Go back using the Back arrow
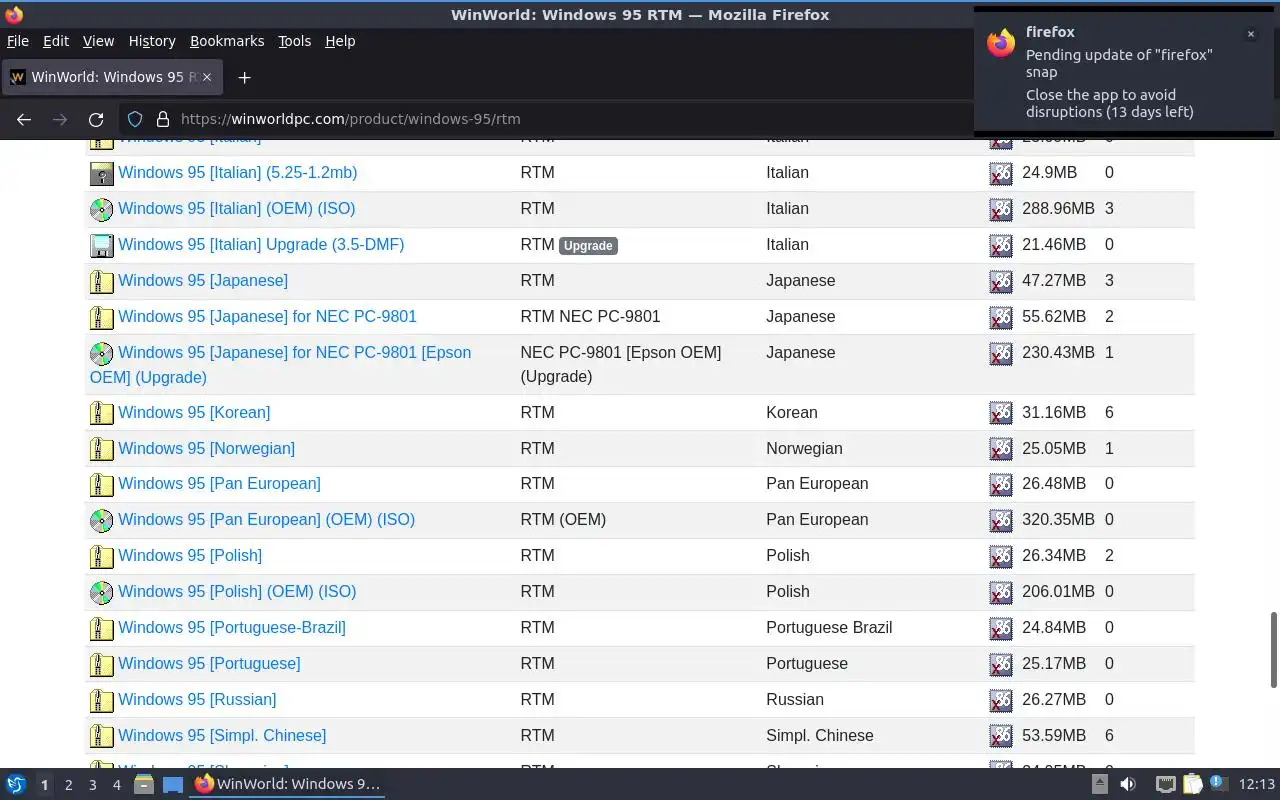This screenshot has height=800, width=1280. (x=24, y=119)
